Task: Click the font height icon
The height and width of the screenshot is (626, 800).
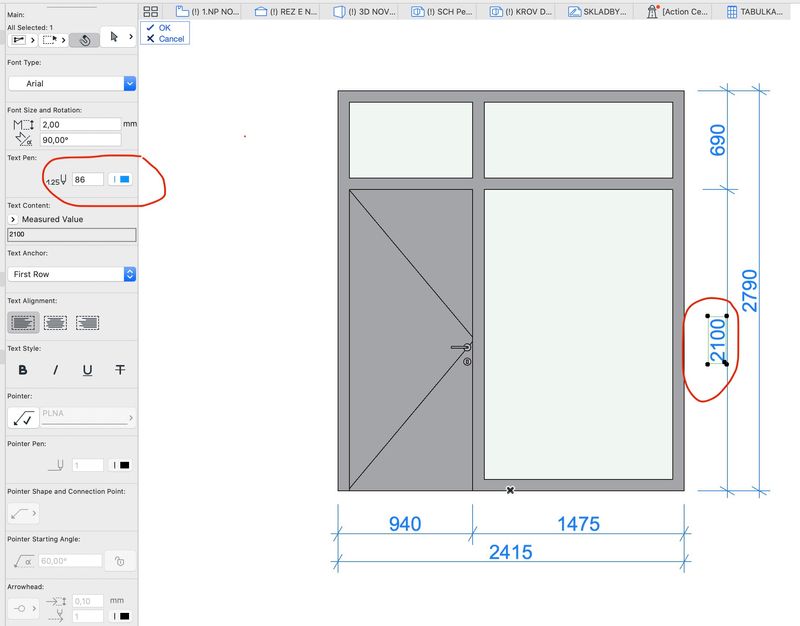Action: tap(23, 124)
